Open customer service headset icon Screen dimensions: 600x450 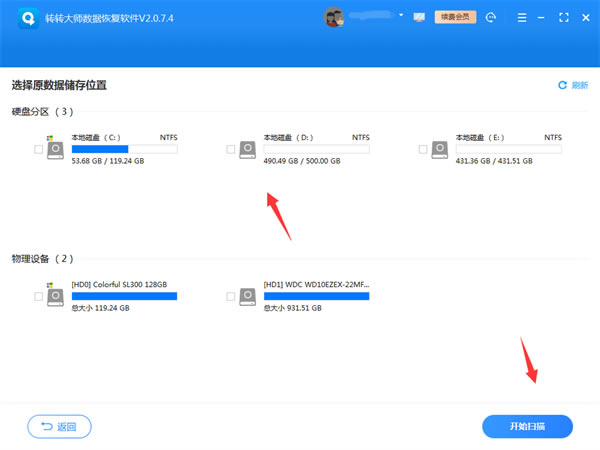pyautogui.click(x=492, y=17)
